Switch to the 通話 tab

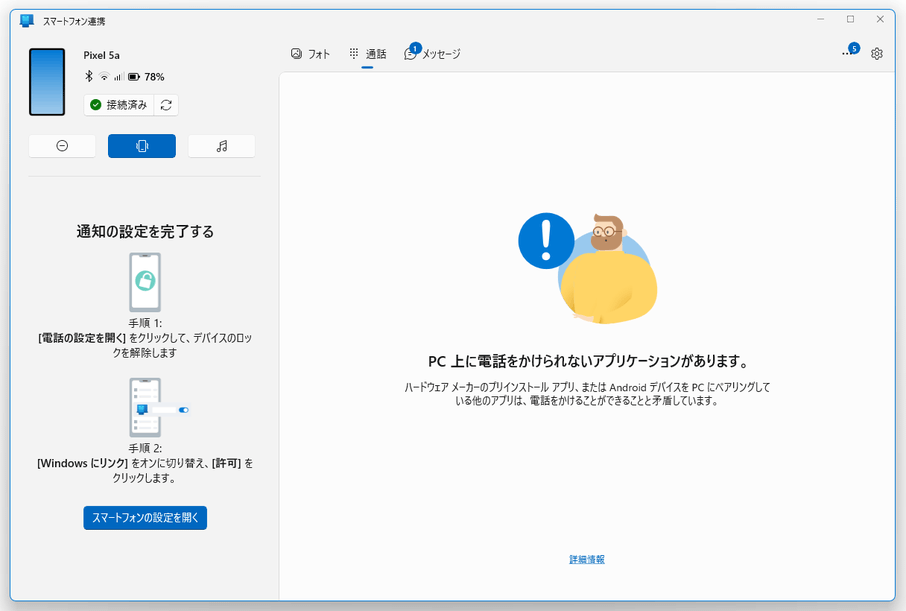coord(367,54)
